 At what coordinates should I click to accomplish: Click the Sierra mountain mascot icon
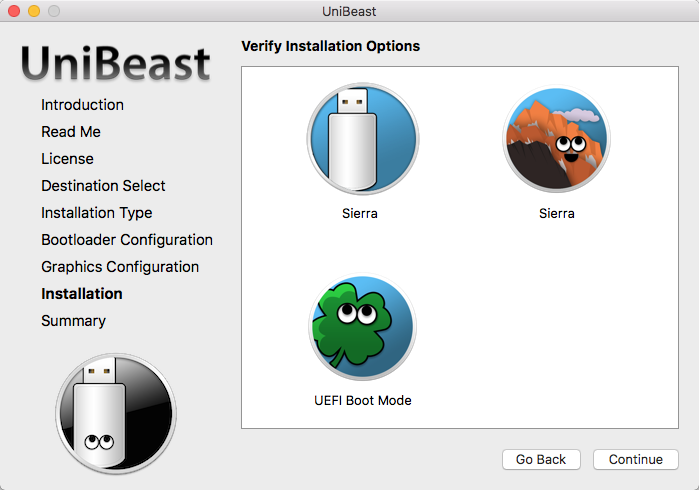point(556,139)
